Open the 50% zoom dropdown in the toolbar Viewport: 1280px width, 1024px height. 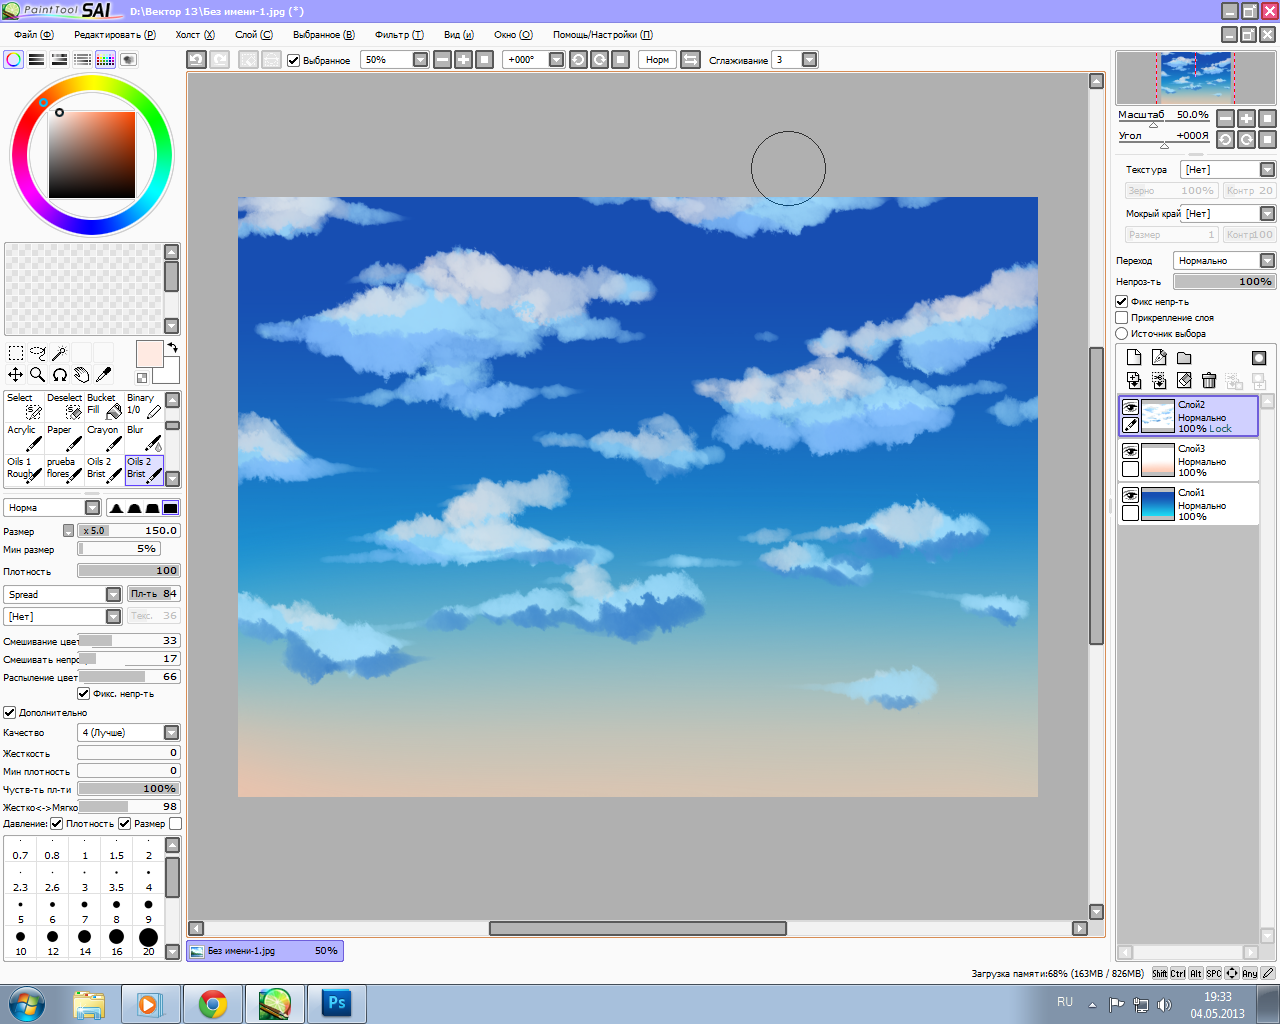420,60
